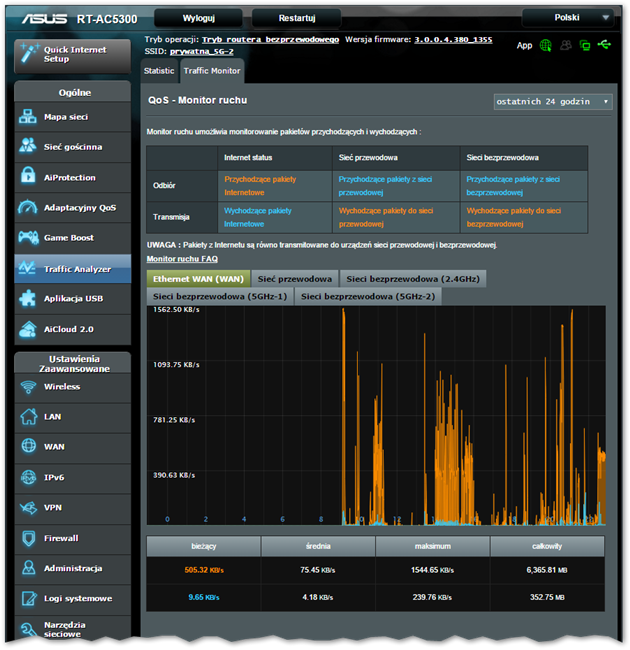This screenshot has height=650, width=630.
Task: Open the Tryb routera bezprzewodowego link
Action: click(x=270, y=39)
